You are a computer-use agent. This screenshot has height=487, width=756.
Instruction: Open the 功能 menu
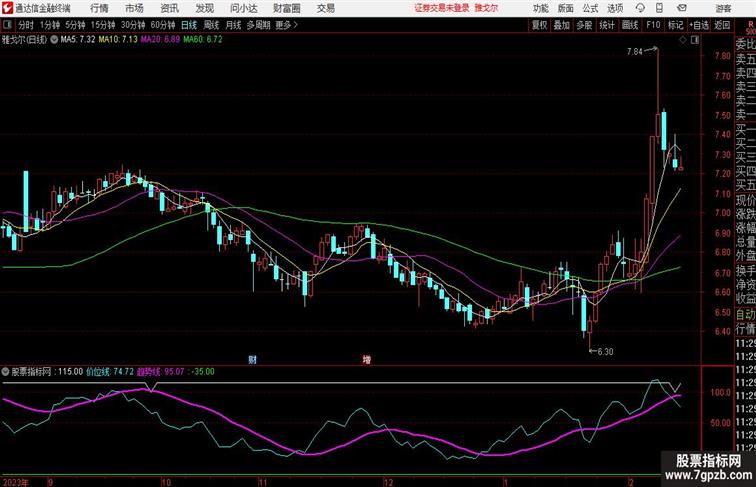coord(540,8)
